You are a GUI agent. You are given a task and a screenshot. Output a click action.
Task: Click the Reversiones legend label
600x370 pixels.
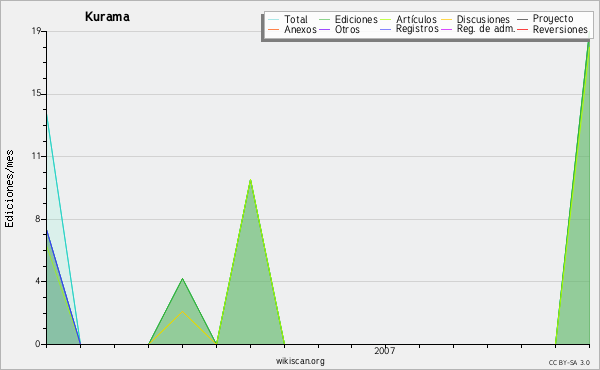[560, 29]
